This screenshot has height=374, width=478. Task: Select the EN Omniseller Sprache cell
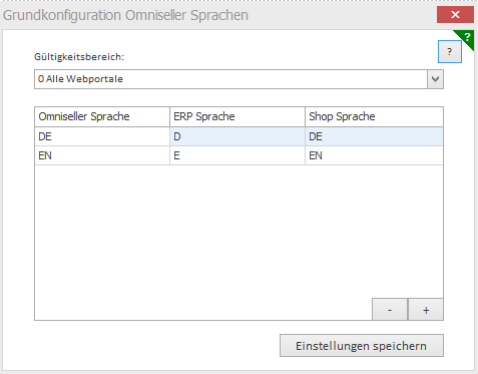(102, 156)
